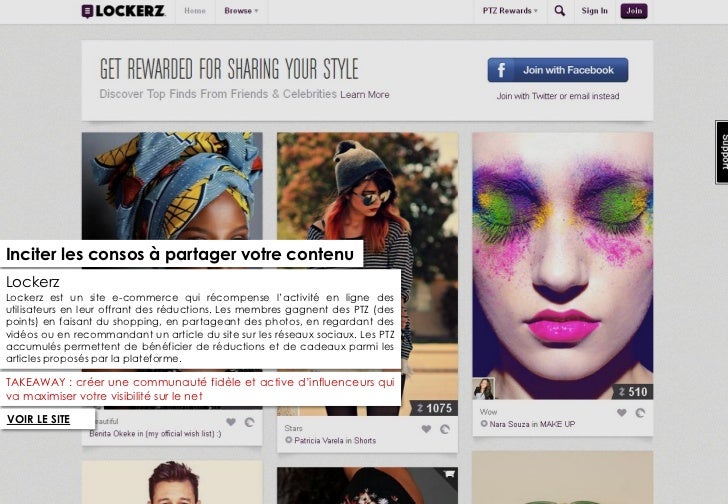Viewport: 728px width, 504px height.
Task: Click Patricia Varela in Shorts text
Action: [x=335, y=440]
